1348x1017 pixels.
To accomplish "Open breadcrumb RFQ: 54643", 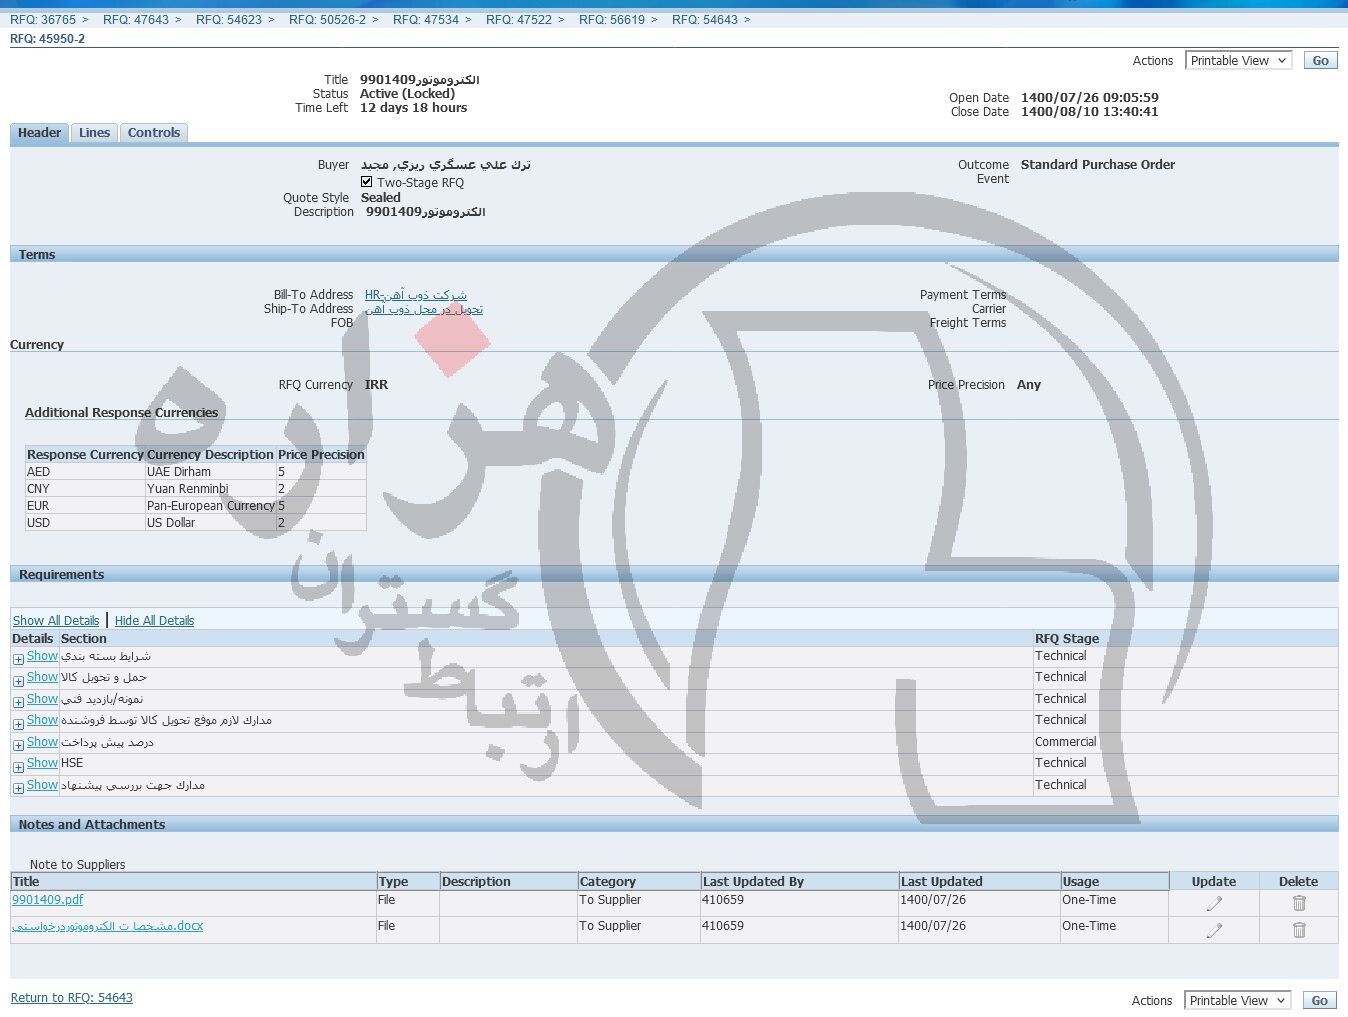I will point(705,20).
